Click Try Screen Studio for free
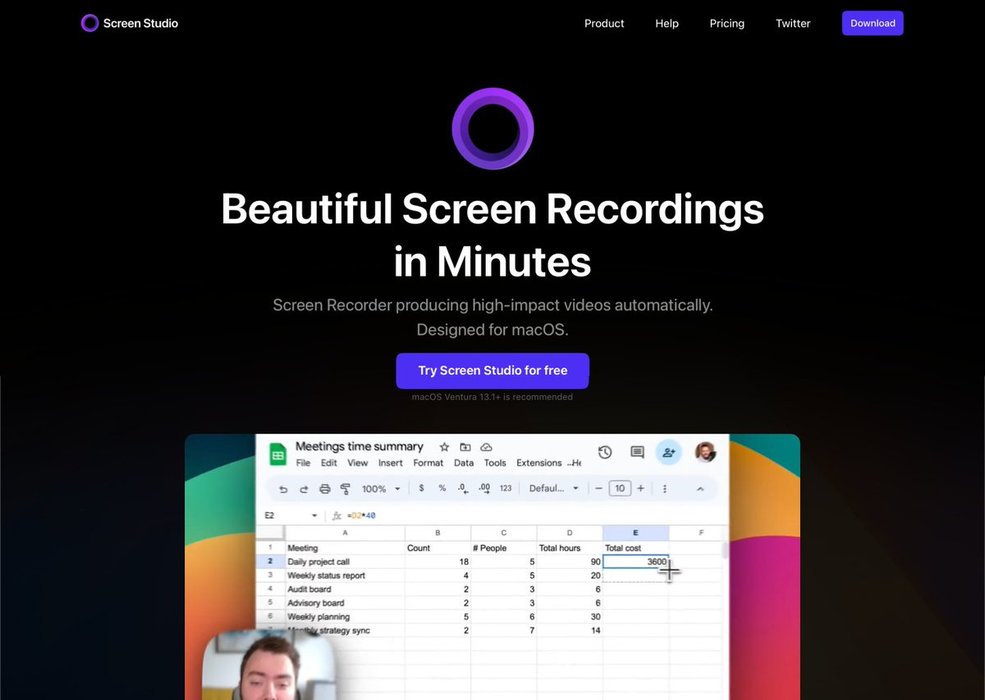 [x=492, y=370]
